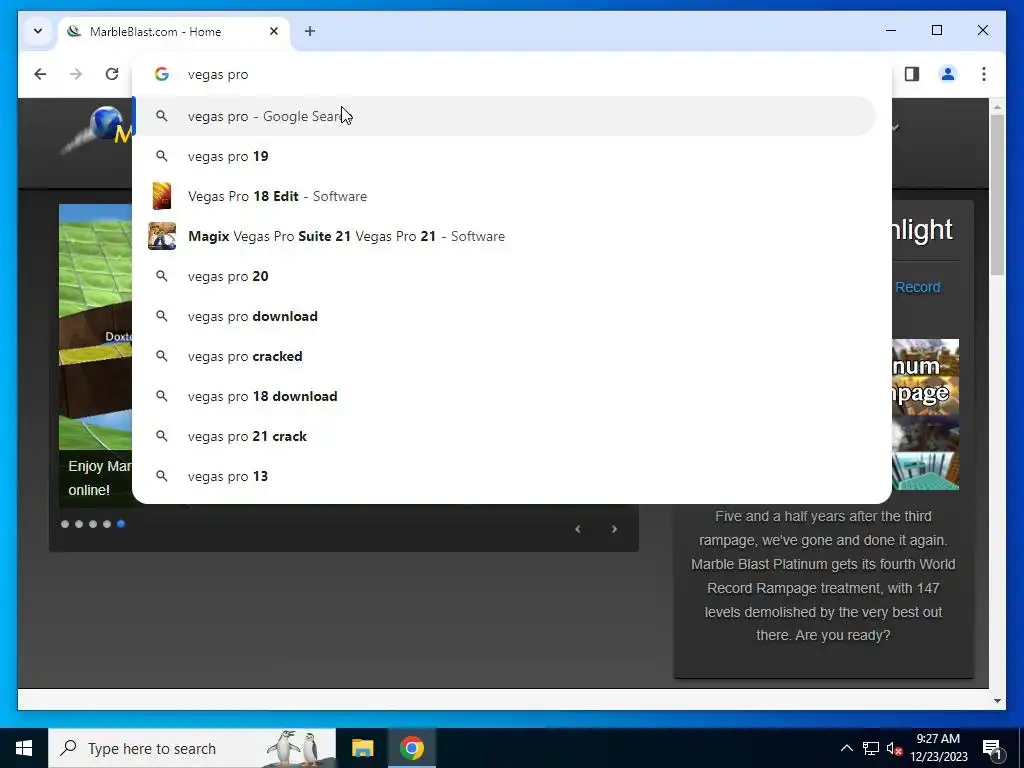The width and height of the screenshot is (1024, 768).
Task: Open the network status tray icon
Action: coord(871,748)
